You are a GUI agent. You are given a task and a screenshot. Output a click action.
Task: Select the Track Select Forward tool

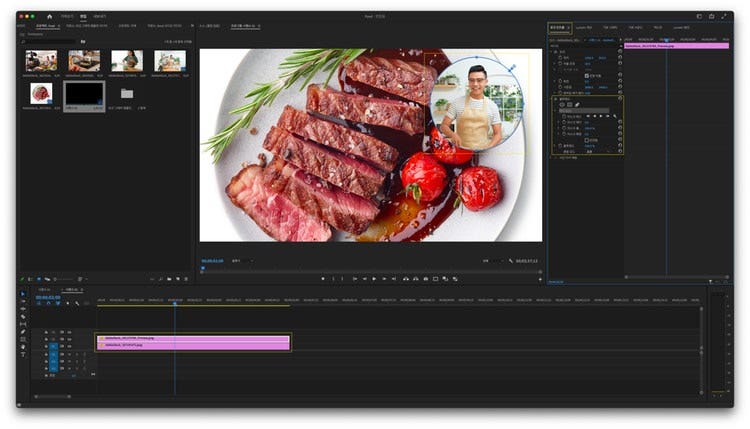pos(22,301)
